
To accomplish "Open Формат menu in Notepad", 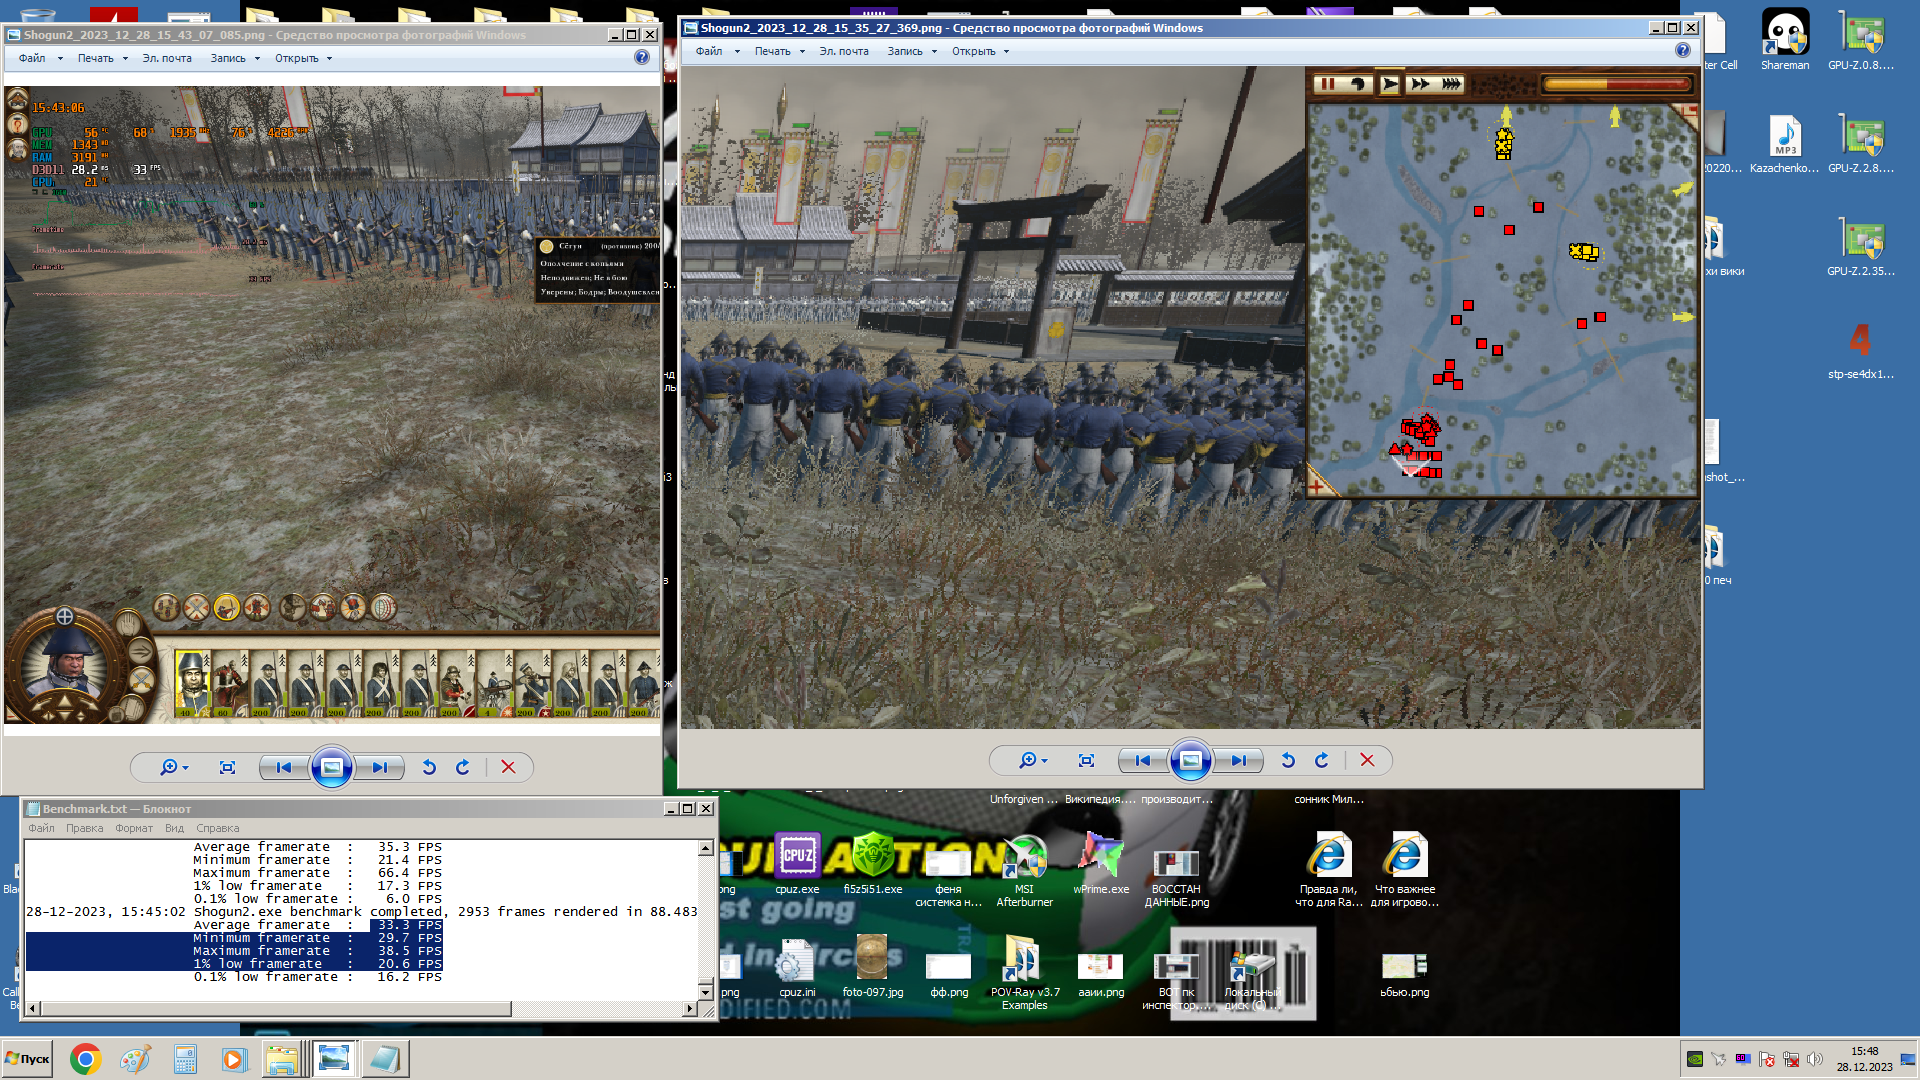I will (133, 828).
